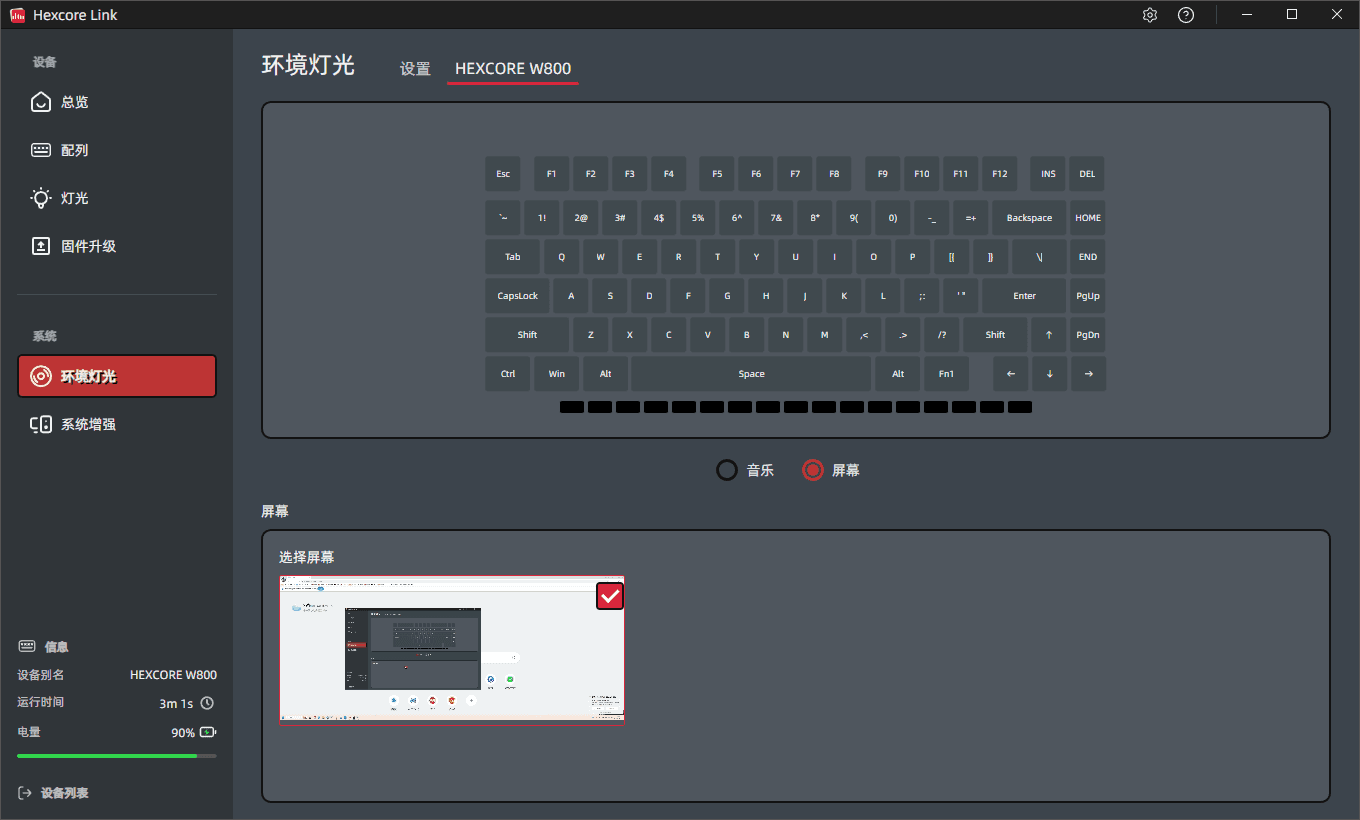The height and width of the screenshot is (820, 1360).
Task: Click the 90% battery value
Action: (183, 733)
